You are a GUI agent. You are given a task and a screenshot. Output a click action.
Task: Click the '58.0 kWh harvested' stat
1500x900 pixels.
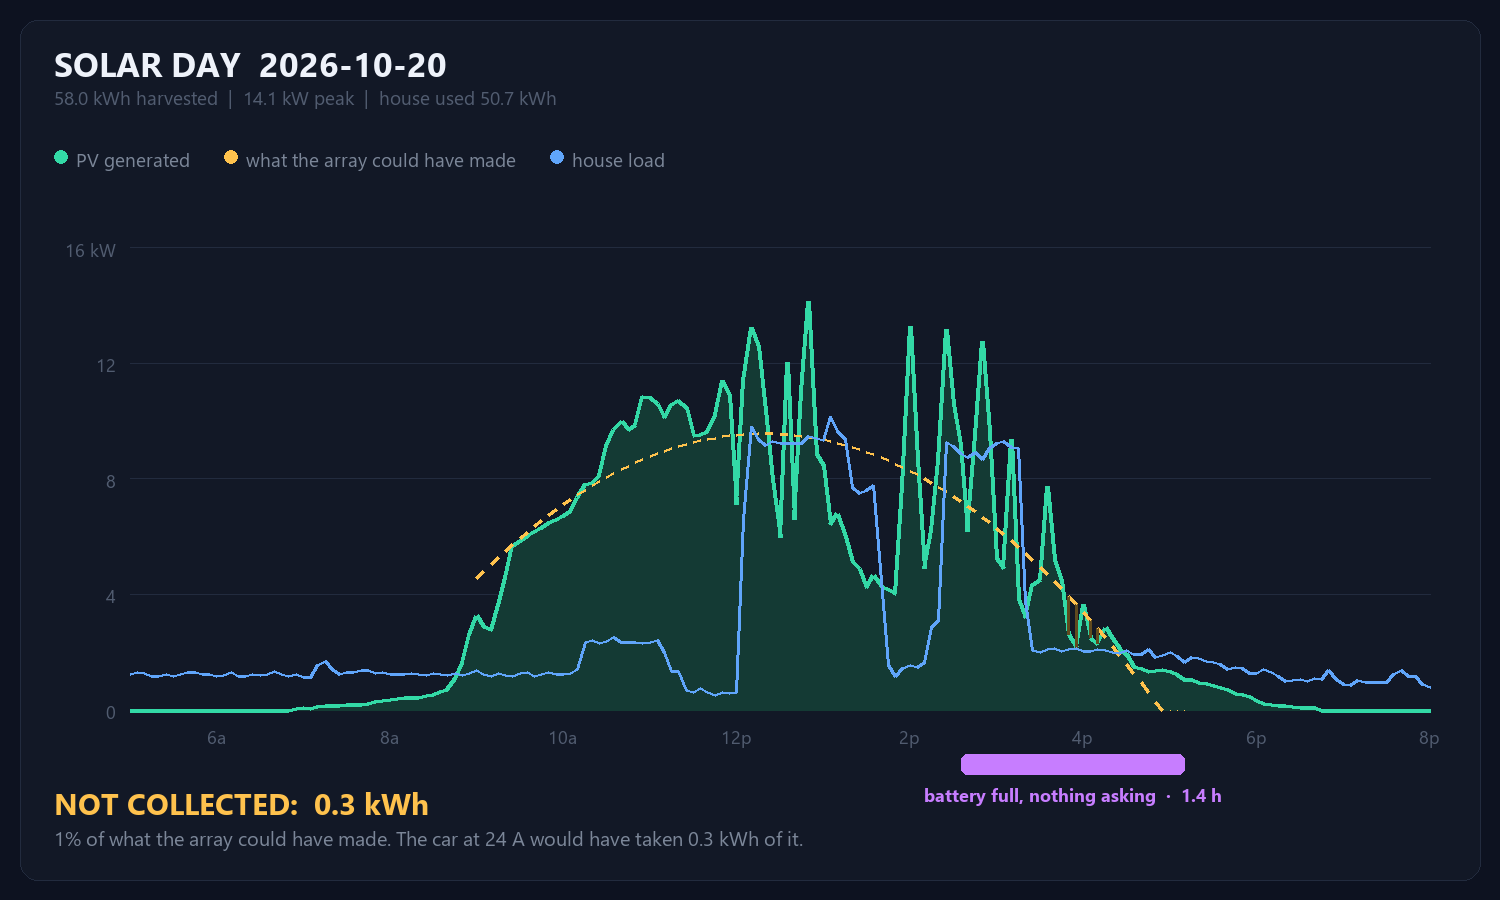coord(136,99)
